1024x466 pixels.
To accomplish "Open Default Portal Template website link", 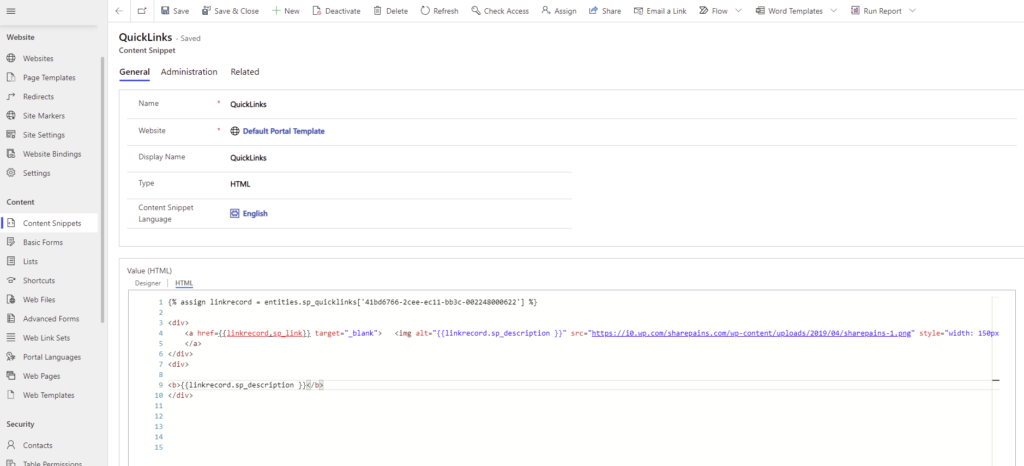I will [x=283, y=131].
